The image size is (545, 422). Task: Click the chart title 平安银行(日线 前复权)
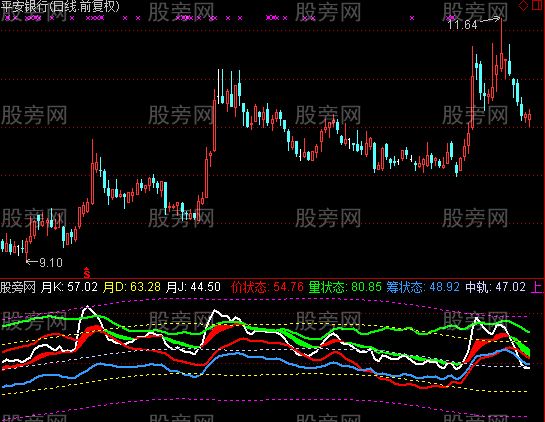coord(59,6)
